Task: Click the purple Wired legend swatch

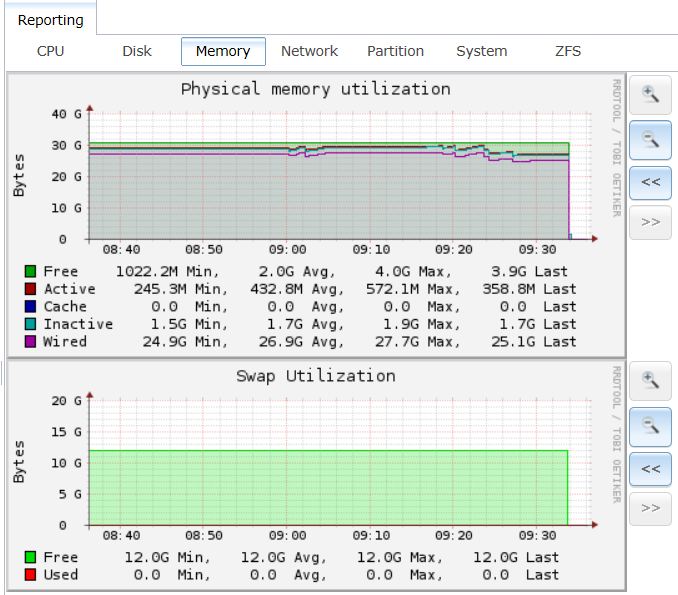Action: (x=30, y=342)
